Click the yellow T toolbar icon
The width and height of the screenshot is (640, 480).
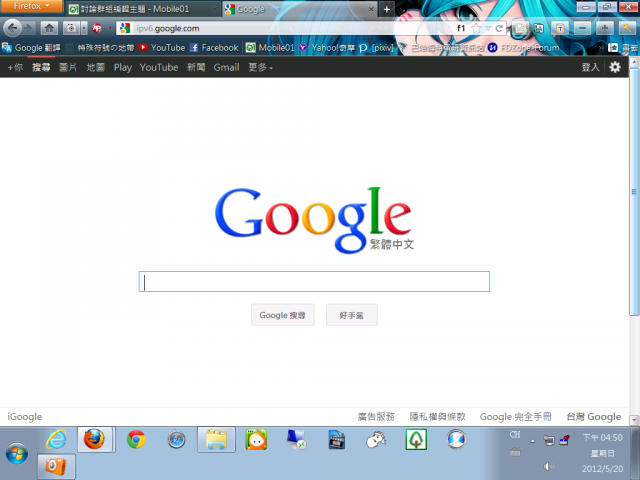coord(560,28)
